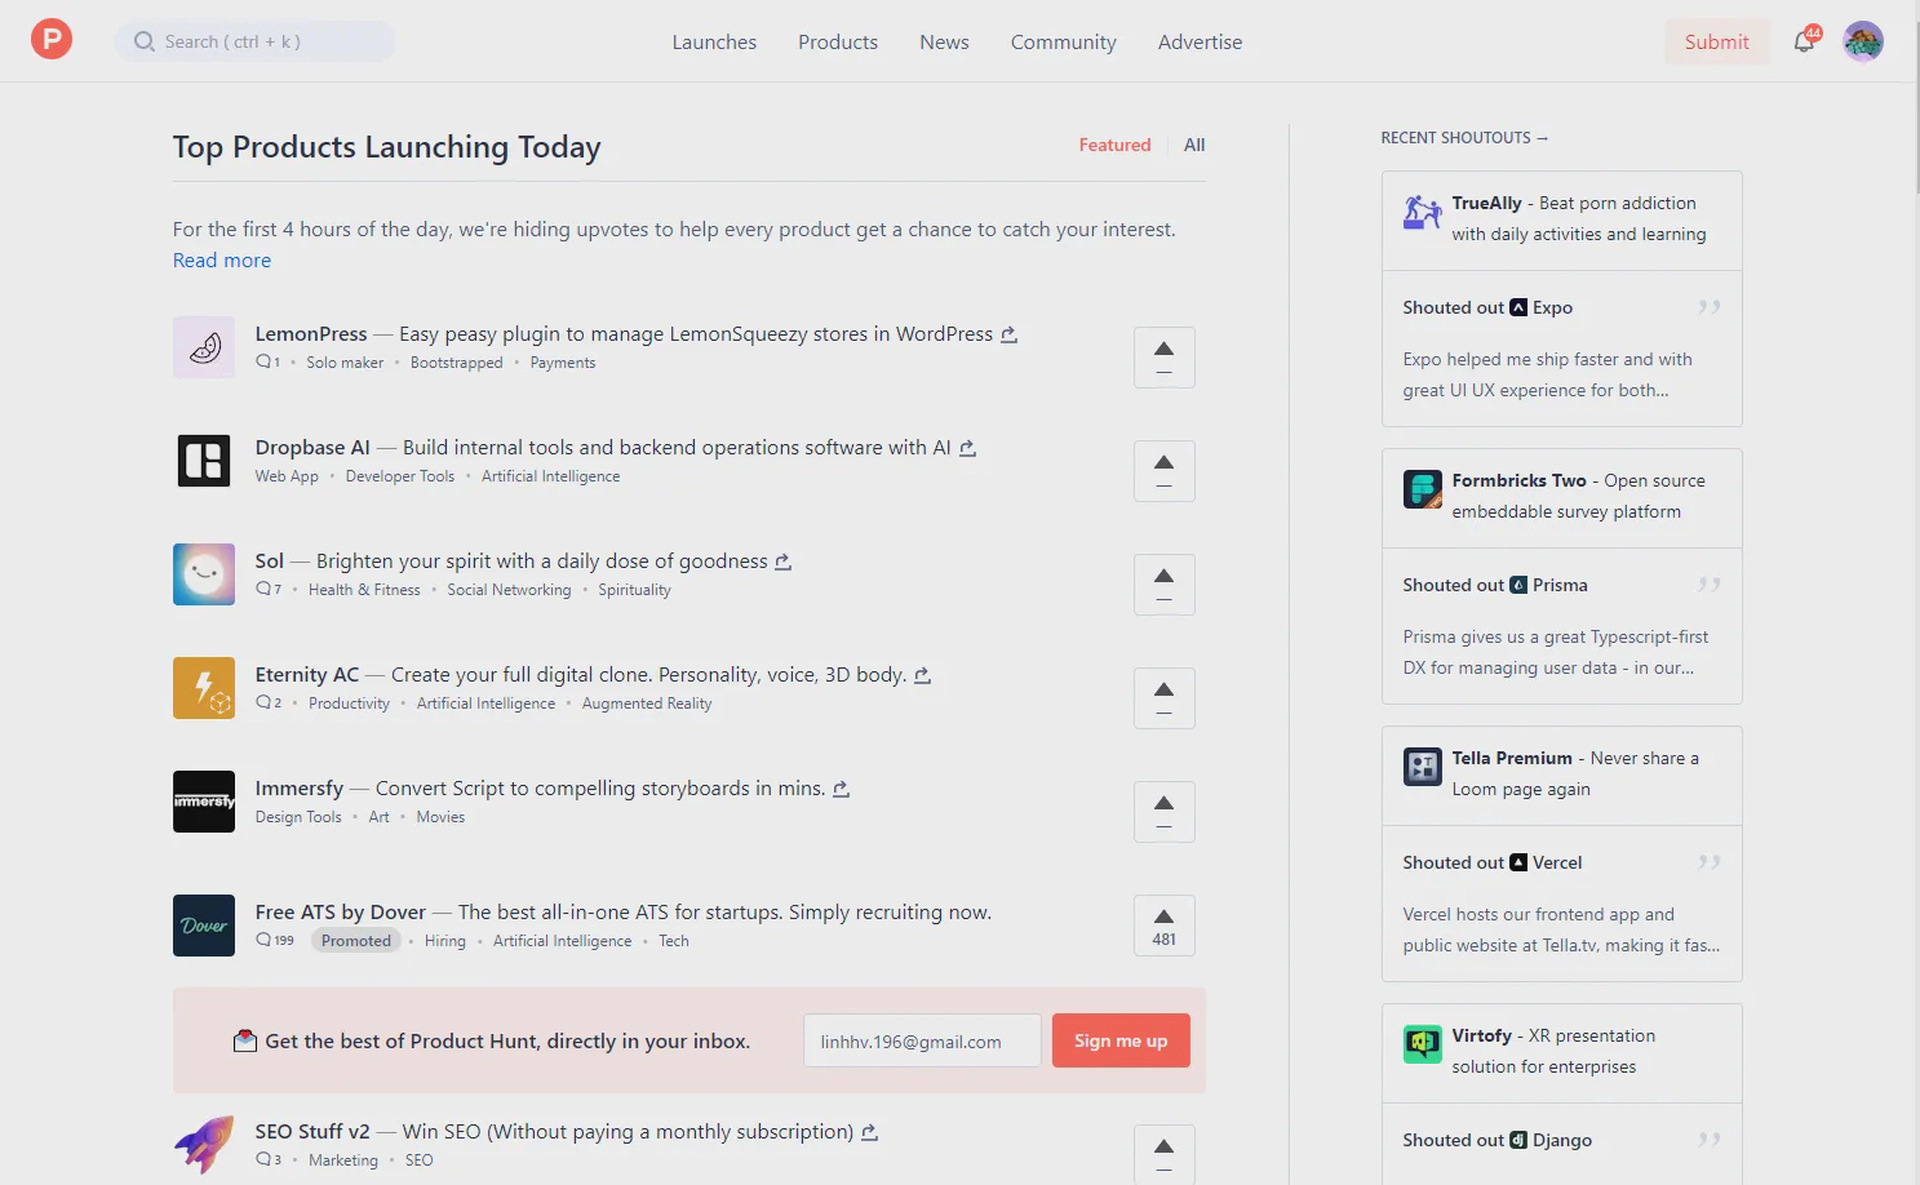Open the Augmented Reality tag

pos(647,703)
